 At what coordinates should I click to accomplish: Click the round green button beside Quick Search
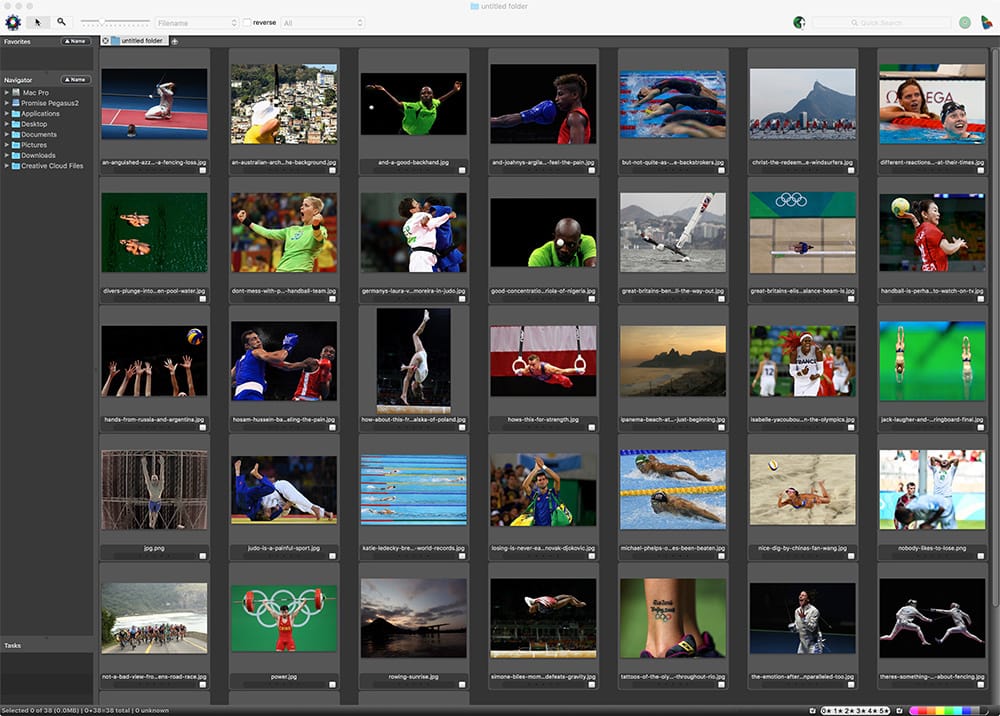[964, 22]
